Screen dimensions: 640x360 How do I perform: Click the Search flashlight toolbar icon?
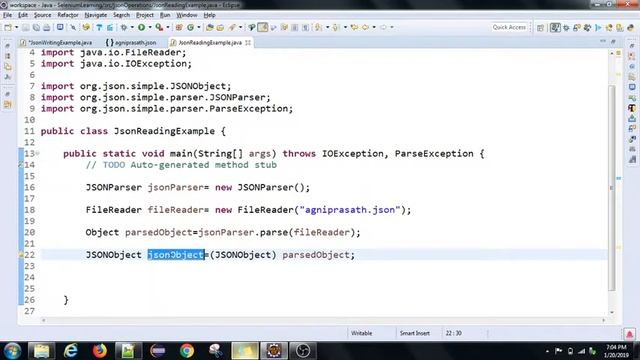coord(232,27)
